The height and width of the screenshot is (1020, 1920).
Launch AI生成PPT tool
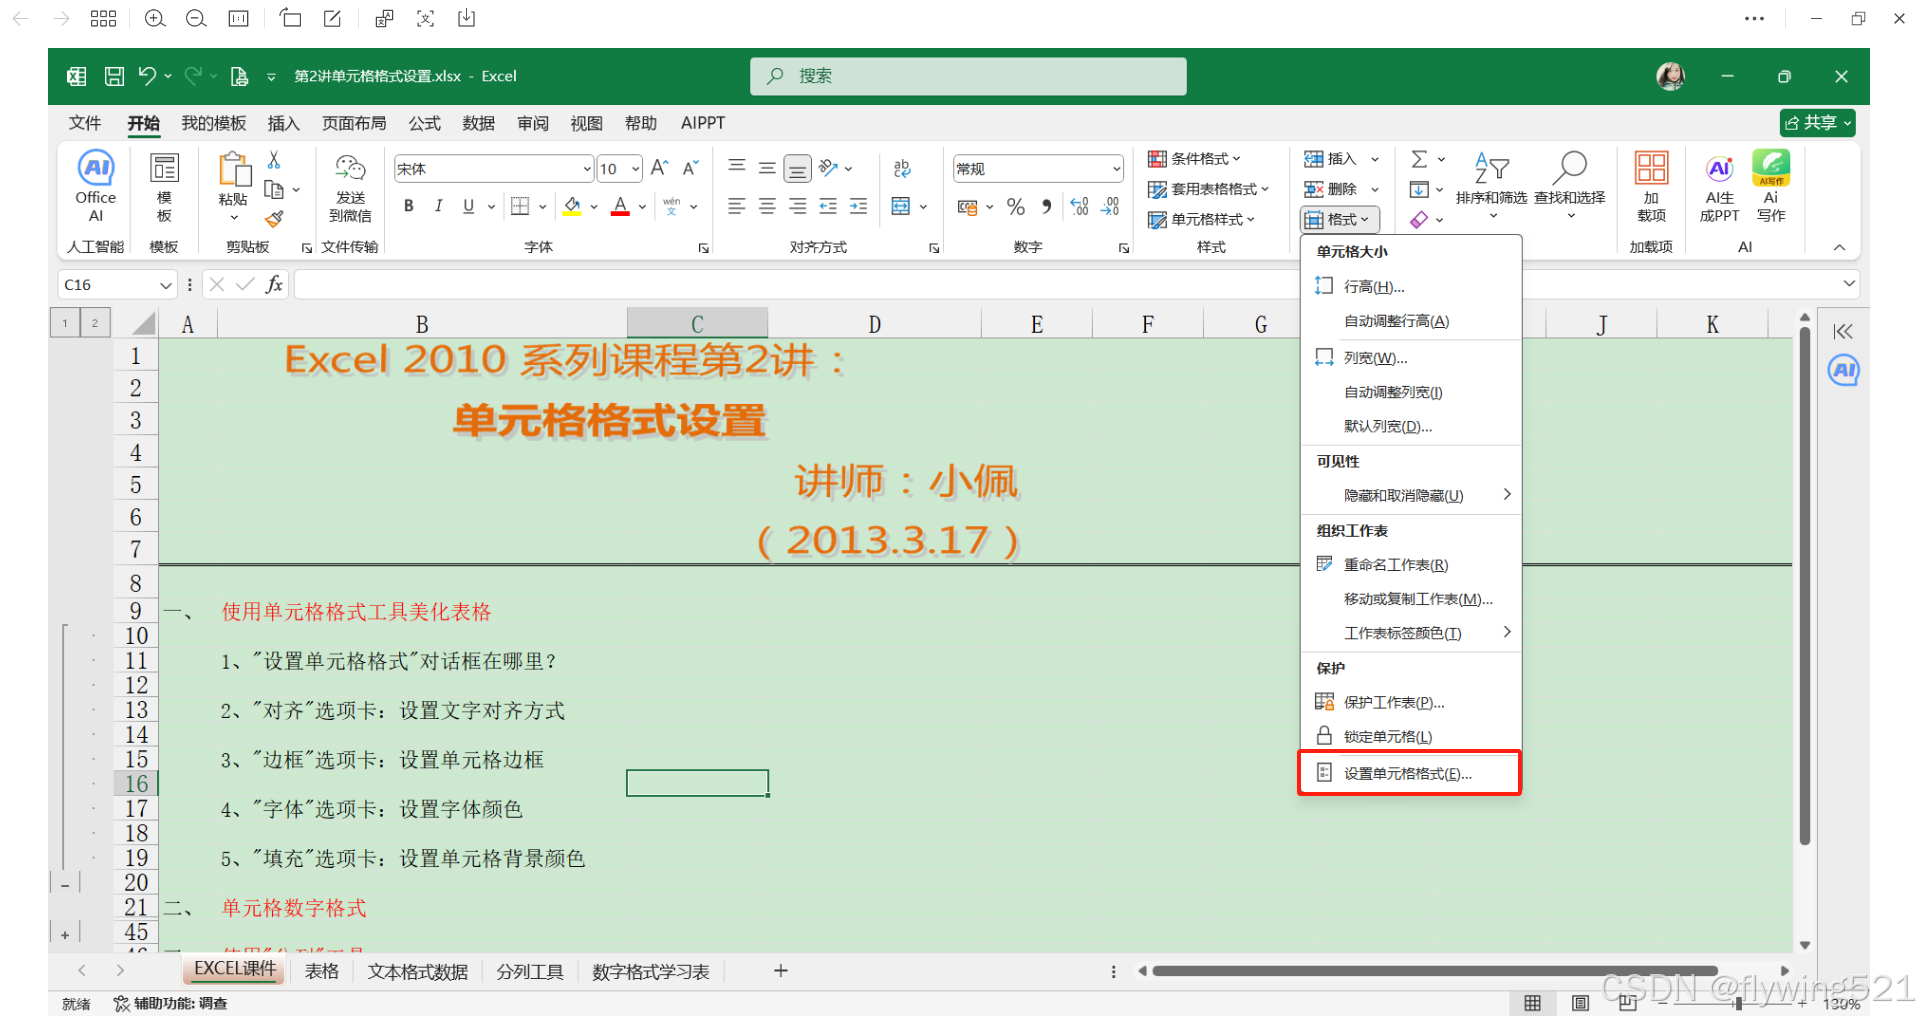click(1719, 186)
